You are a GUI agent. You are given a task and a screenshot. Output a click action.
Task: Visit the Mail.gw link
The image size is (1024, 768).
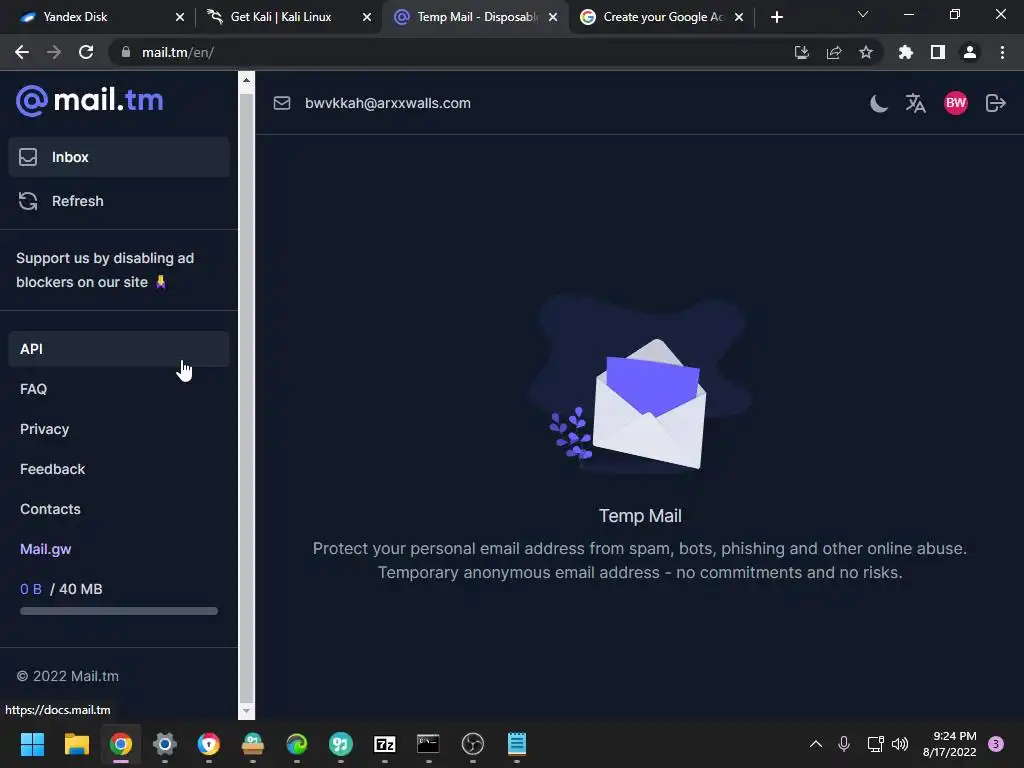point(46,549)
